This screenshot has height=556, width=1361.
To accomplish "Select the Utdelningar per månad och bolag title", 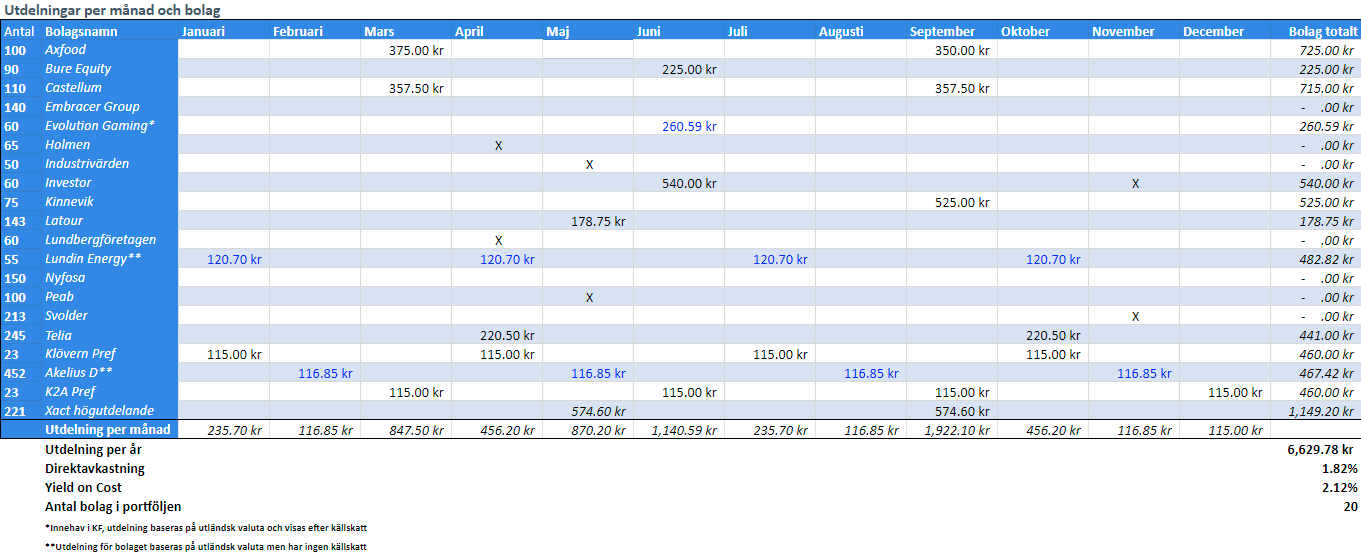I will (x=111, y=10).
